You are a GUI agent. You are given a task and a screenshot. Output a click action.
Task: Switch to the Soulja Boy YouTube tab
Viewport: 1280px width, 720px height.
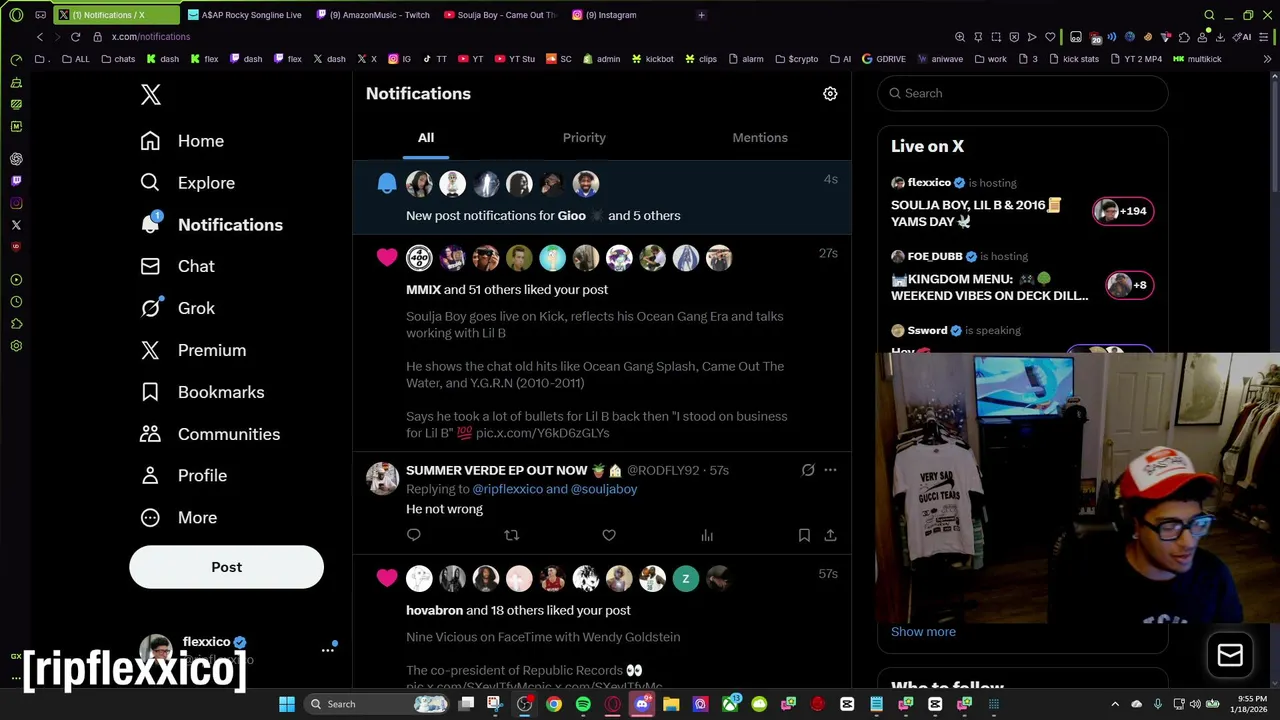tap(500, 15)
